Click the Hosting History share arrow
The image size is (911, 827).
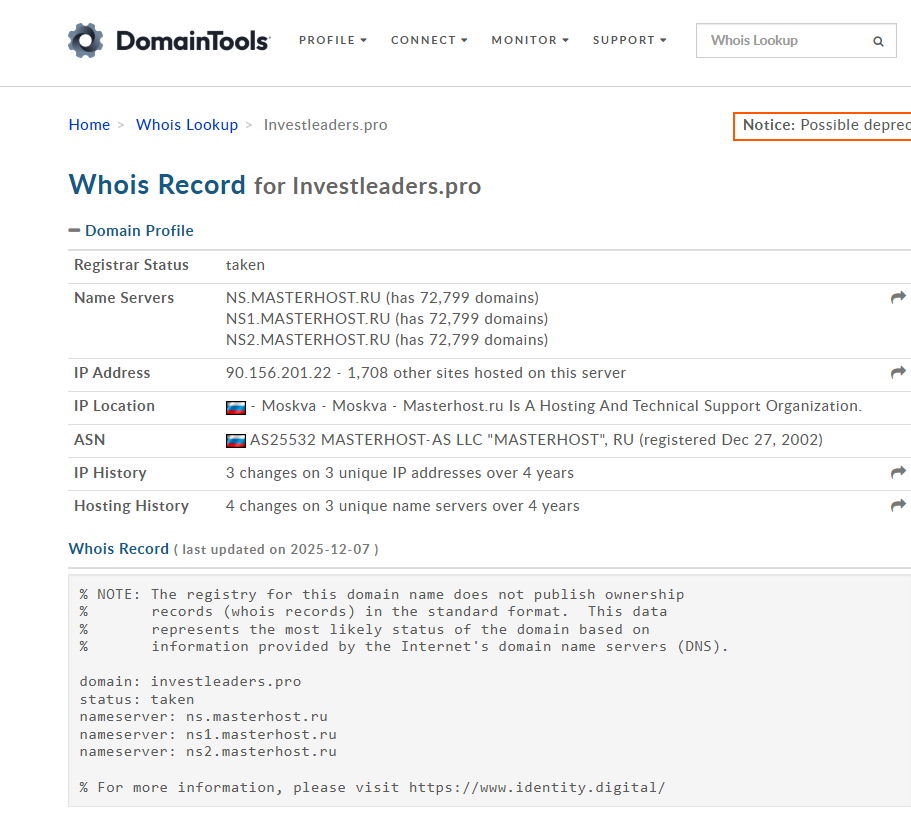897,506
